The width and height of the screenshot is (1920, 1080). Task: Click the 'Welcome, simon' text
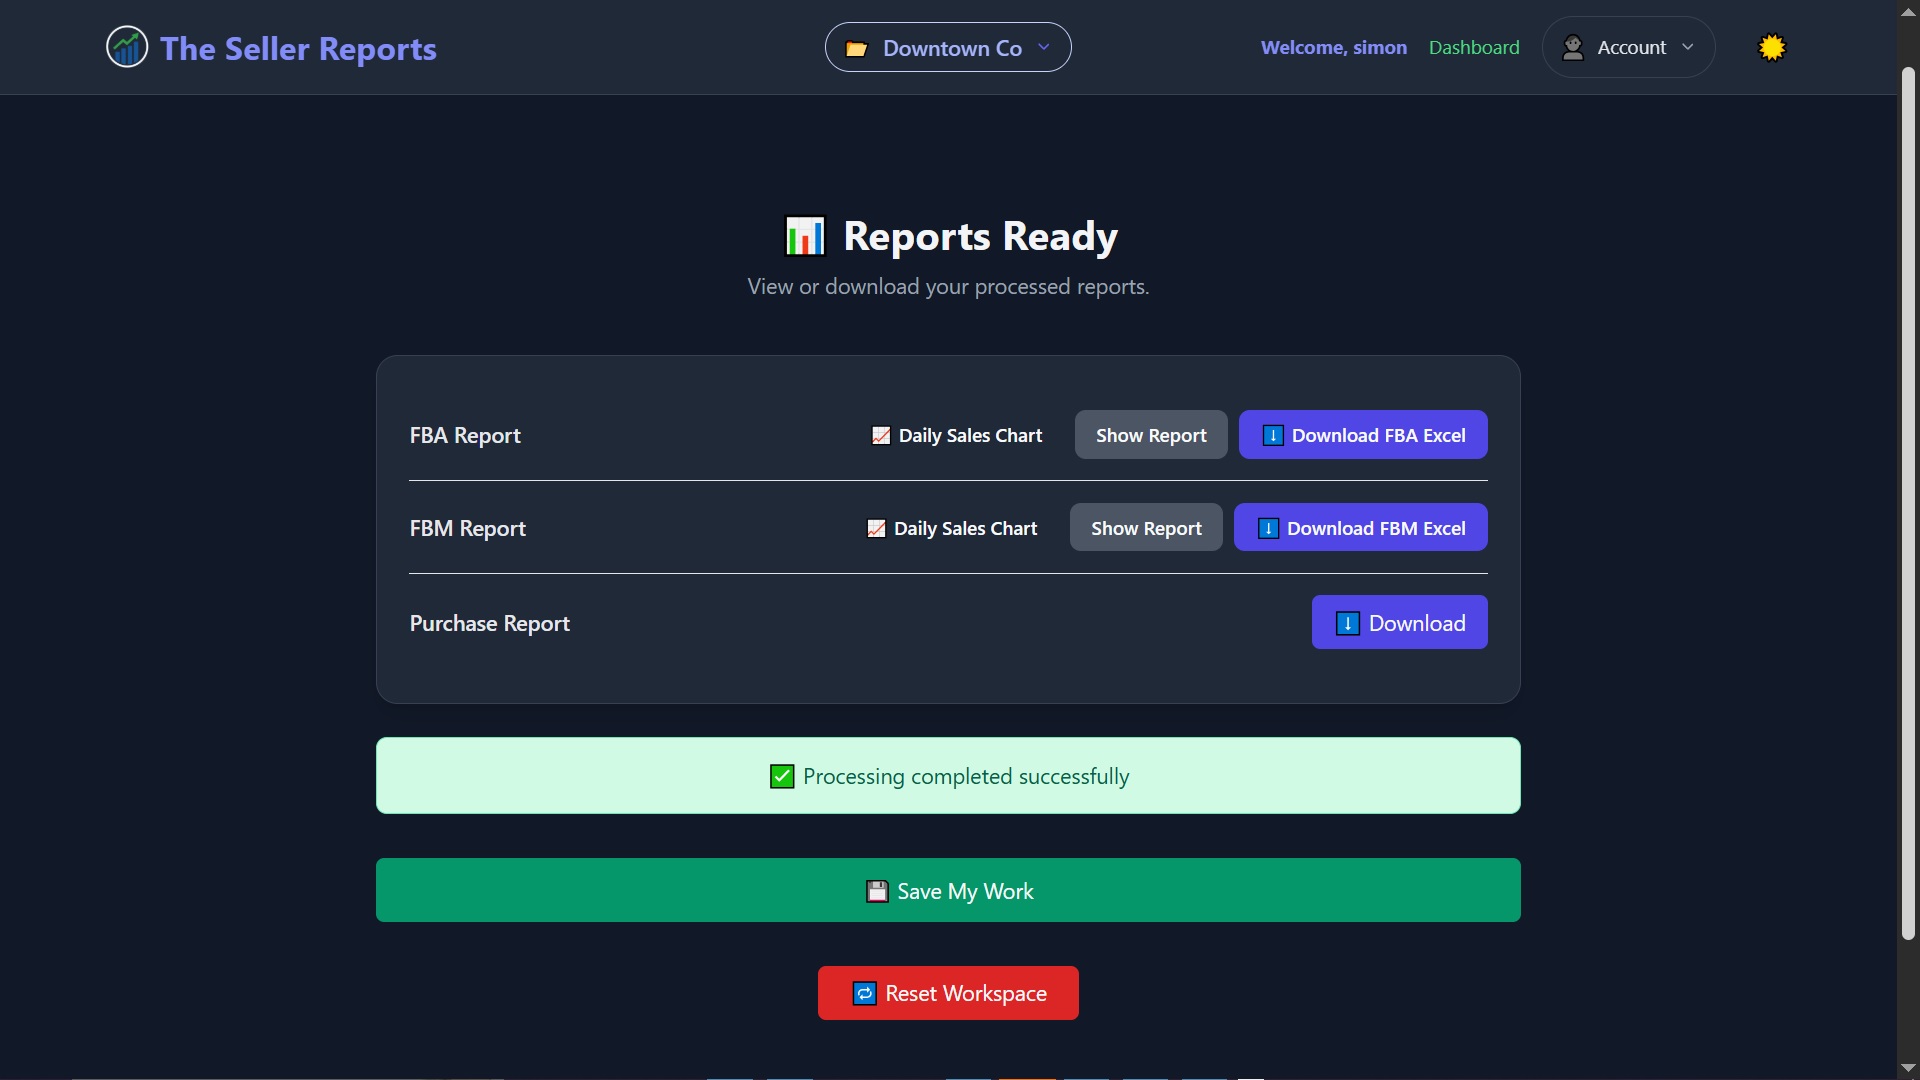[x=1334, y=47]
